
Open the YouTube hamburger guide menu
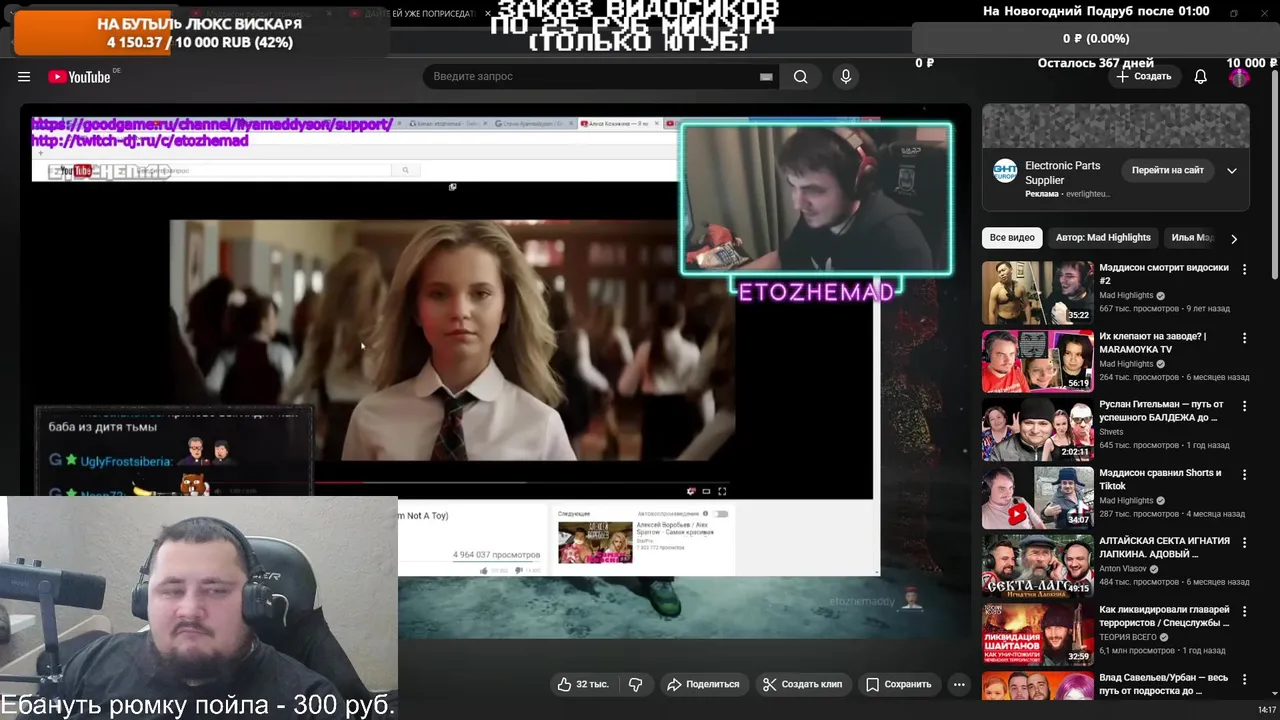[24, 77]
